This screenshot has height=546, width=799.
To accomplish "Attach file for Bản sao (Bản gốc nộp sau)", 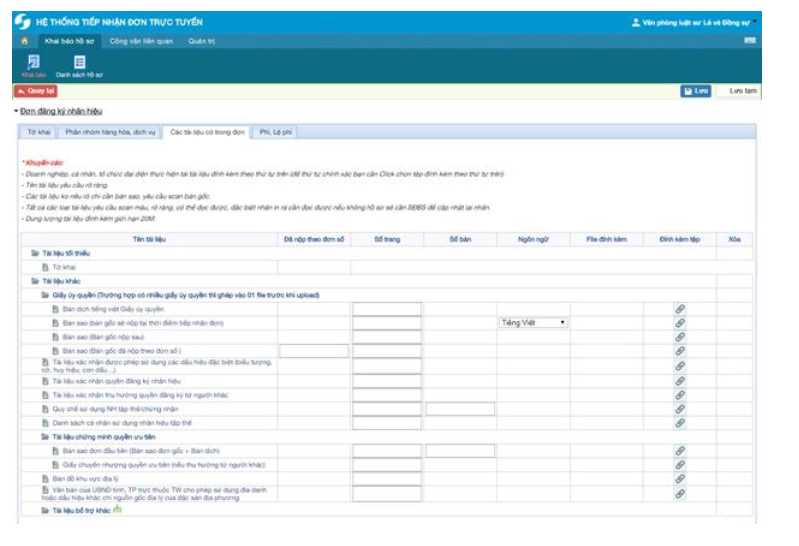I will tap(680, 337).
